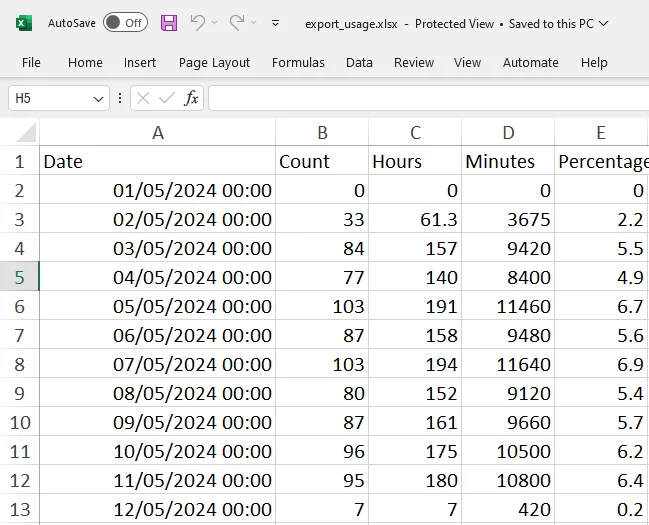Screen dimensions: 649x525
Task: Select the column B header
Action: [x=322, y=133]
